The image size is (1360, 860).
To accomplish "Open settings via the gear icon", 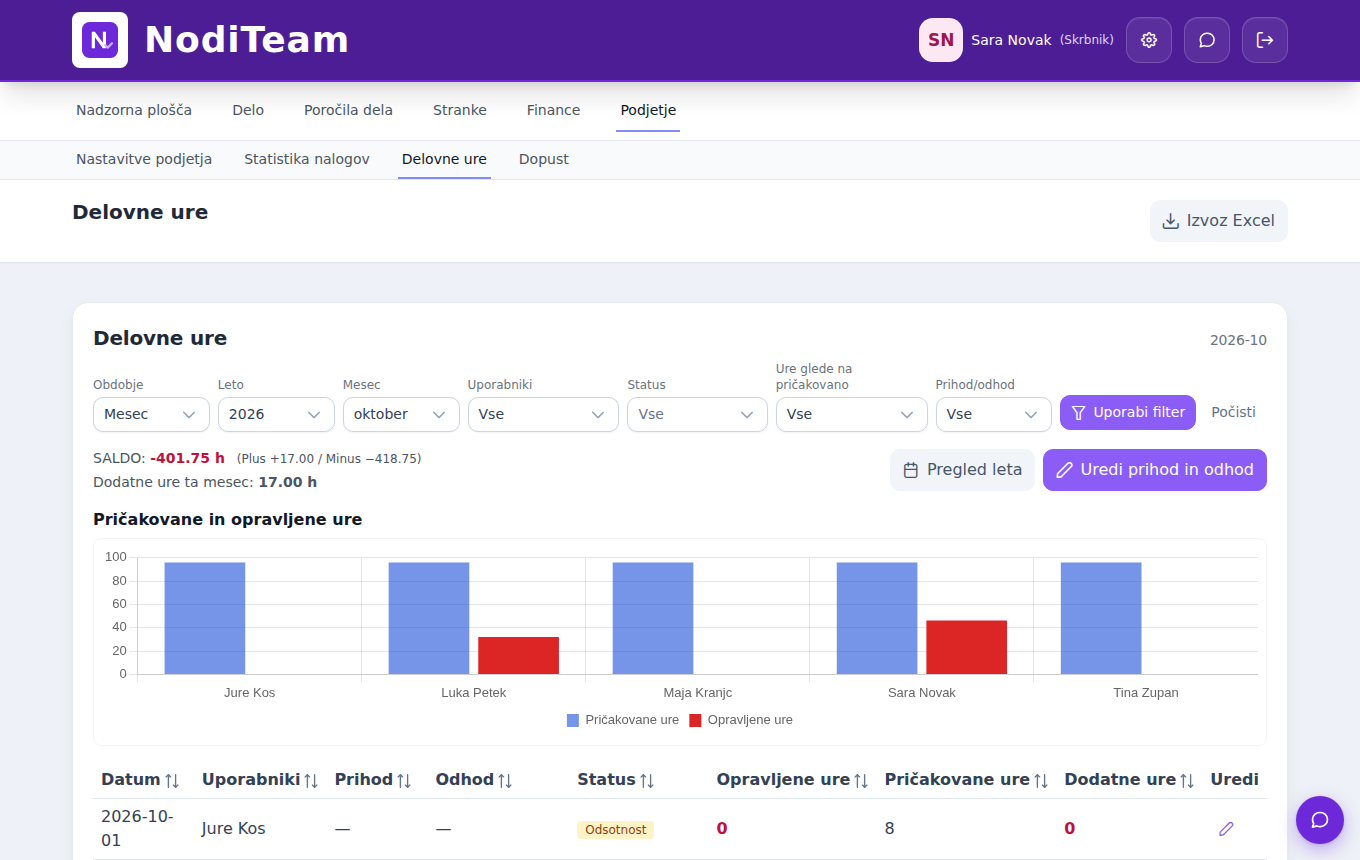I will (1149, 40).
